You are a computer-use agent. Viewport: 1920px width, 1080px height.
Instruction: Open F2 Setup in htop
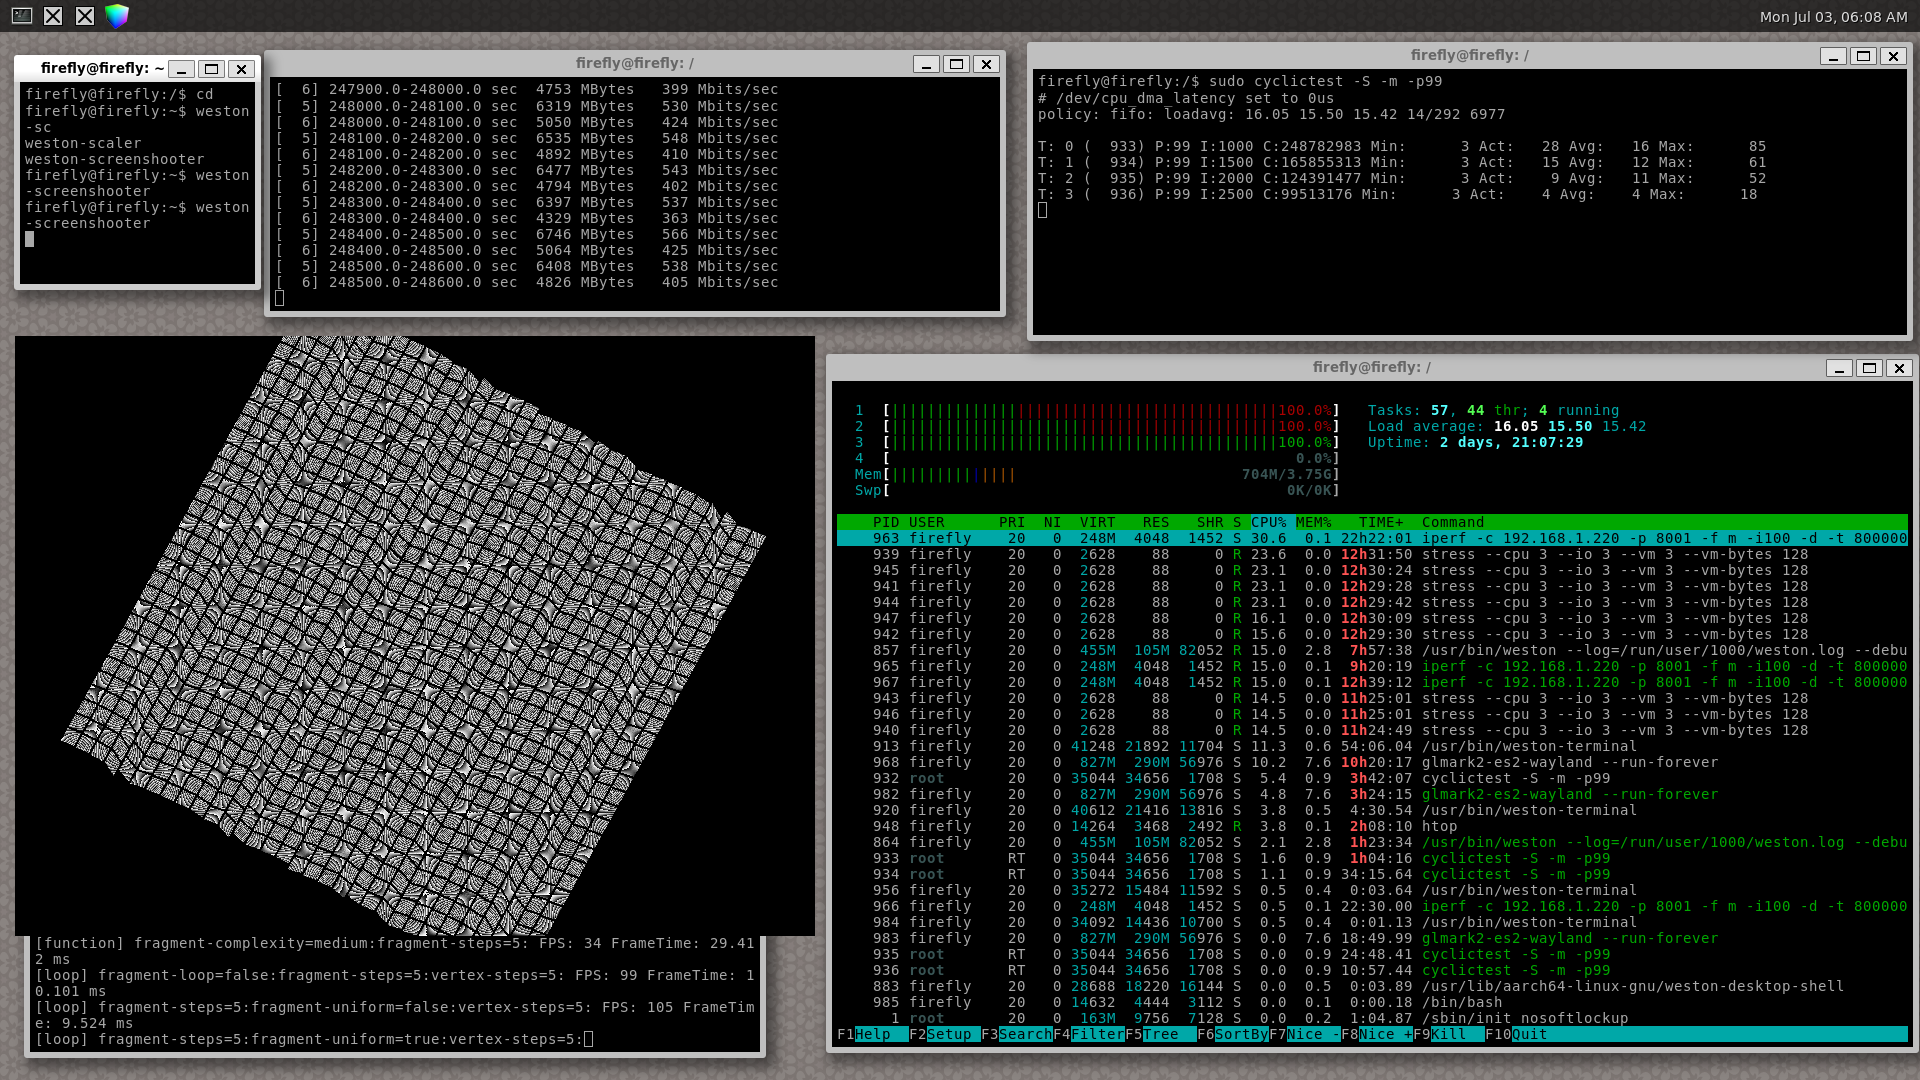(x=944, y=1034)
